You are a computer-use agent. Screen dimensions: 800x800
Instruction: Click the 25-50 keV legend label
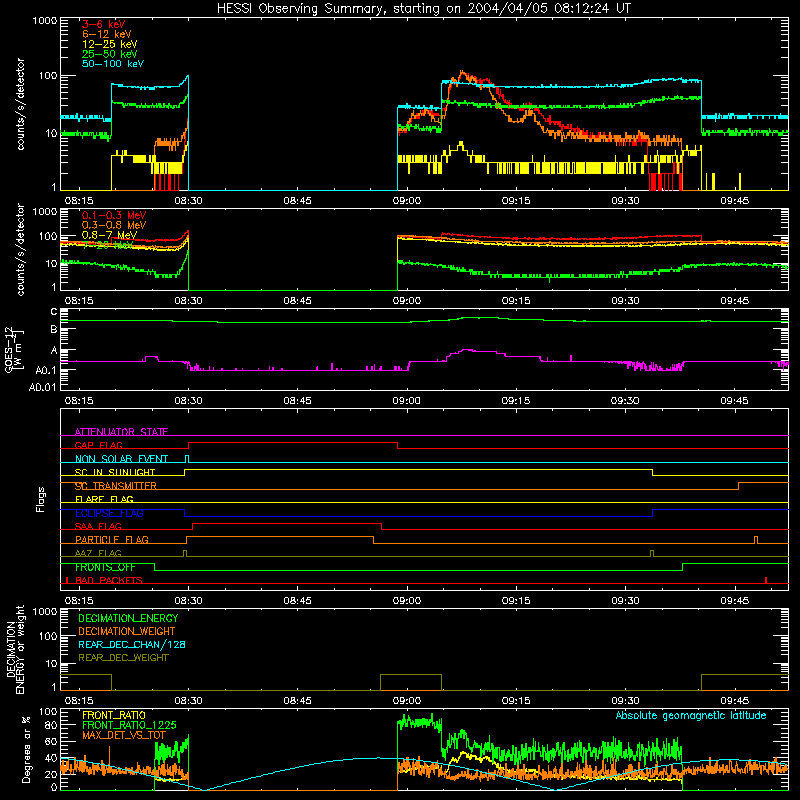point(110,54)
